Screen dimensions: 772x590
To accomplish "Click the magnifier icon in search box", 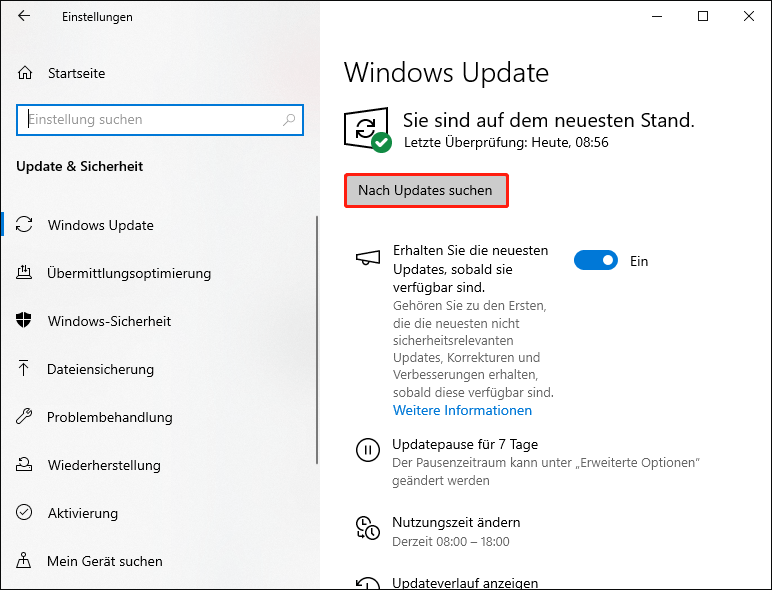I will (x=289, y=119).
